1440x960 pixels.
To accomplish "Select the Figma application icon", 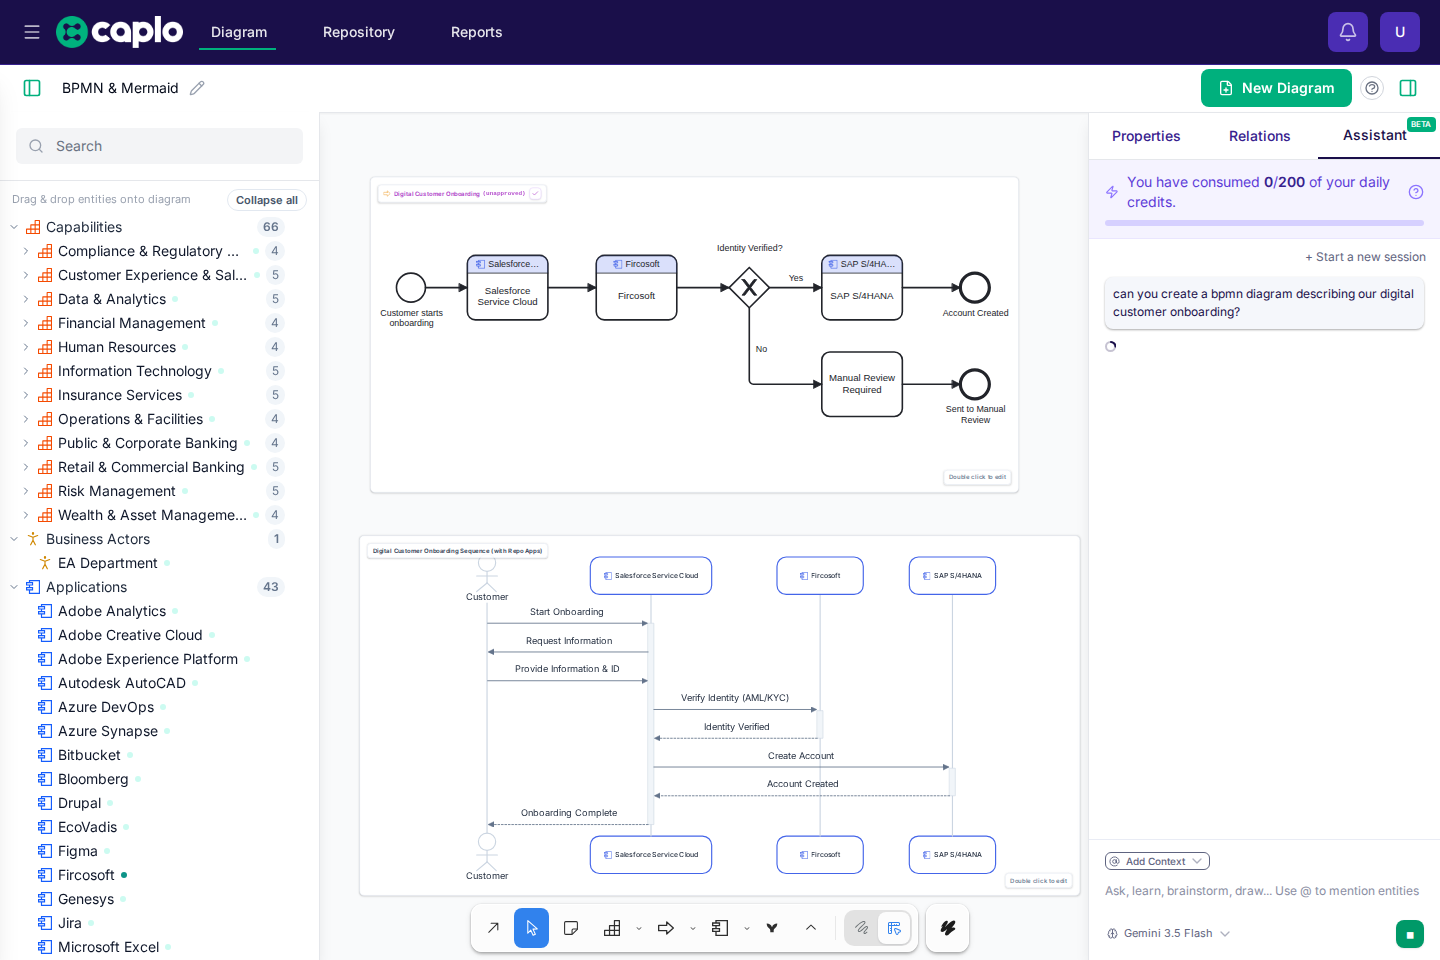I will (x=45, y=851).
